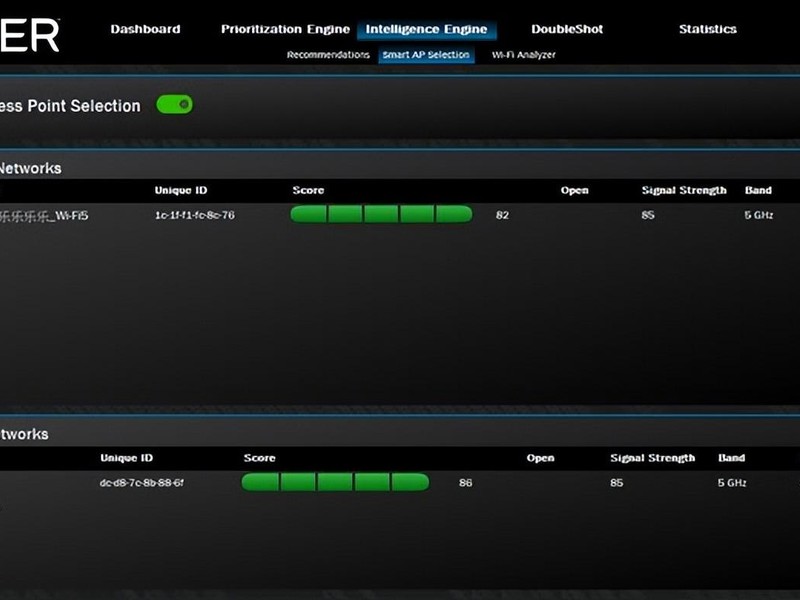Image resolution: width=800 pixels, height=600 pixels.
Task: Sort upper table by Score header
Action: pyautogui.click(x=308, y=190)
